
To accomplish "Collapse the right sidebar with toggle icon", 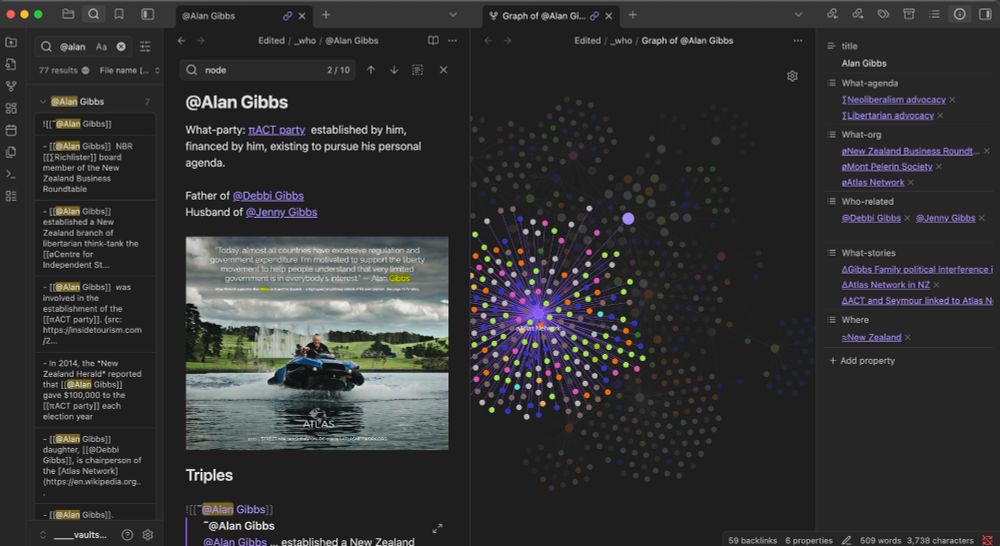I will [x=985, y=14].
